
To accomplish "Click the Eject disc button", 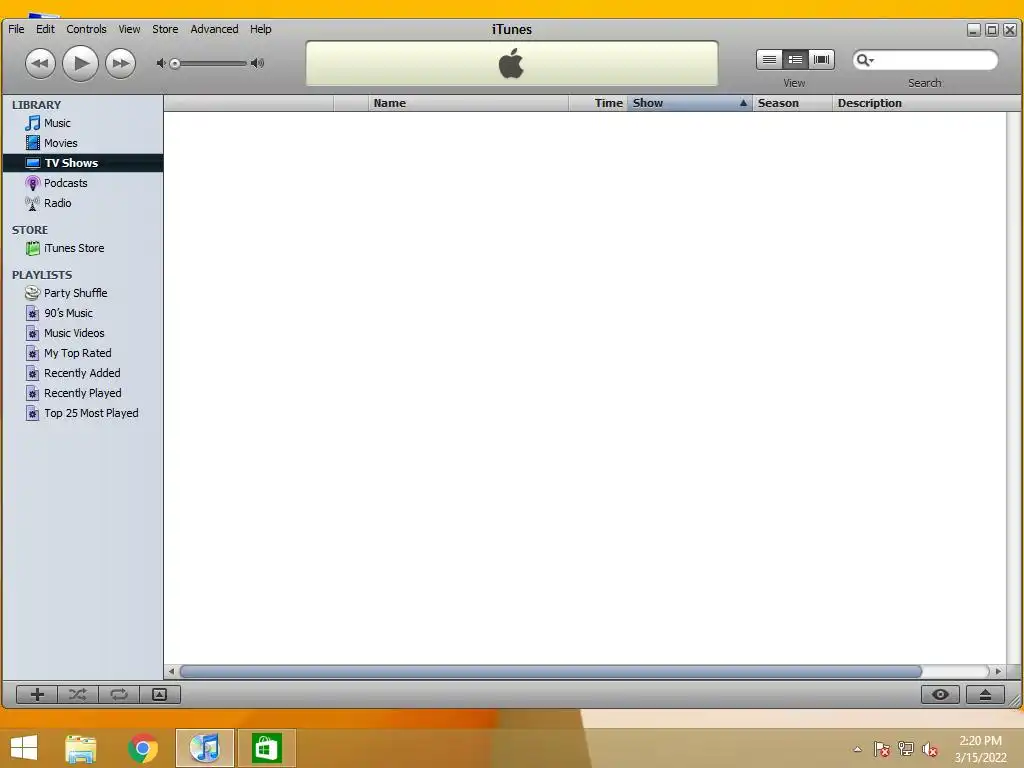I will [985, 694].
